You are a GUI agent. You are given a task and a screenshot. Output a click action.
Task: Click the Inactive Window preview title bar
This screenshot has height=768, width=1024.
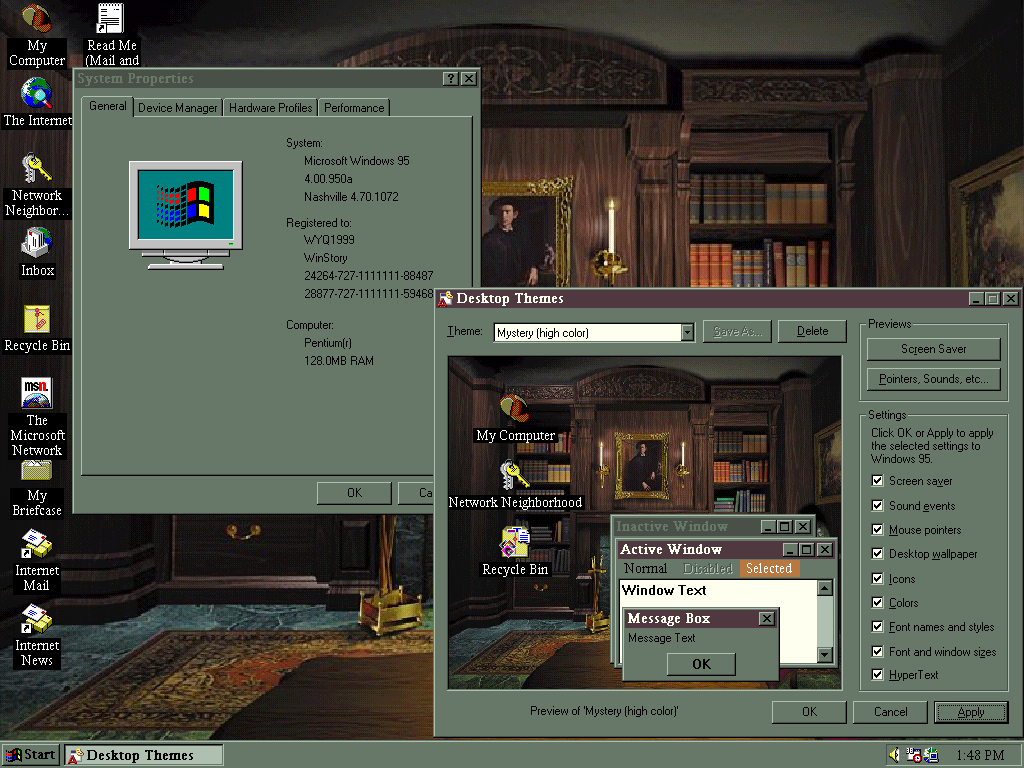pos(712,526)
